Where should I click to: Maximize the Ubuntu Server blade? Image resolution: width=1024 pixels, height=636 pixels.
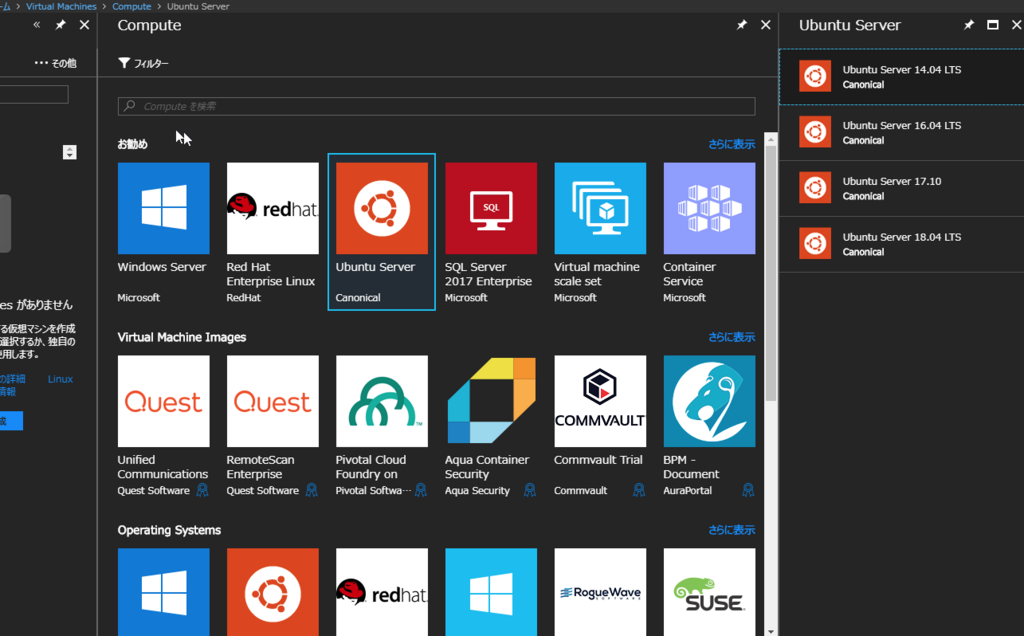tap(993, 25)
